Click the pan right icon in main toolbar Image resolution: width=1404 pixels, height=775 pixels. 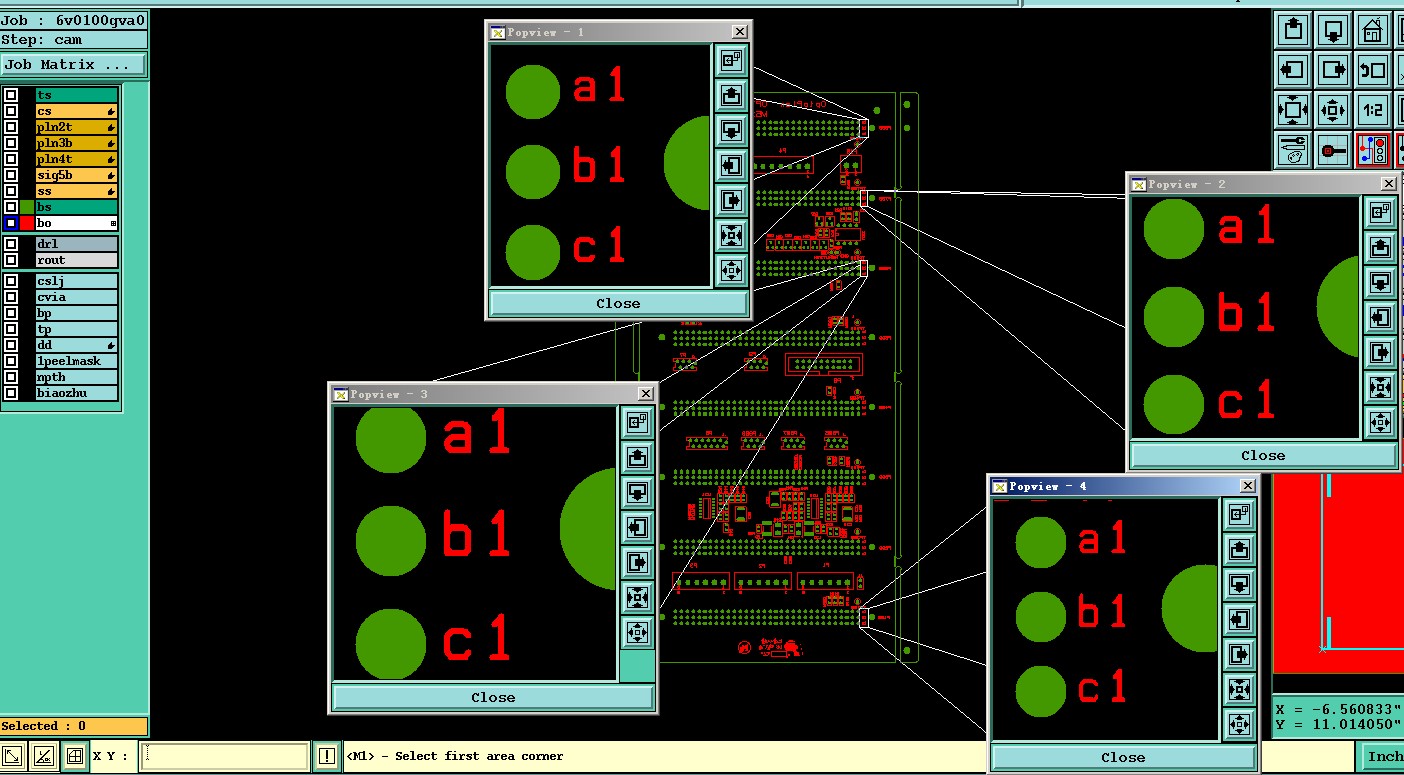[1332, 70]
